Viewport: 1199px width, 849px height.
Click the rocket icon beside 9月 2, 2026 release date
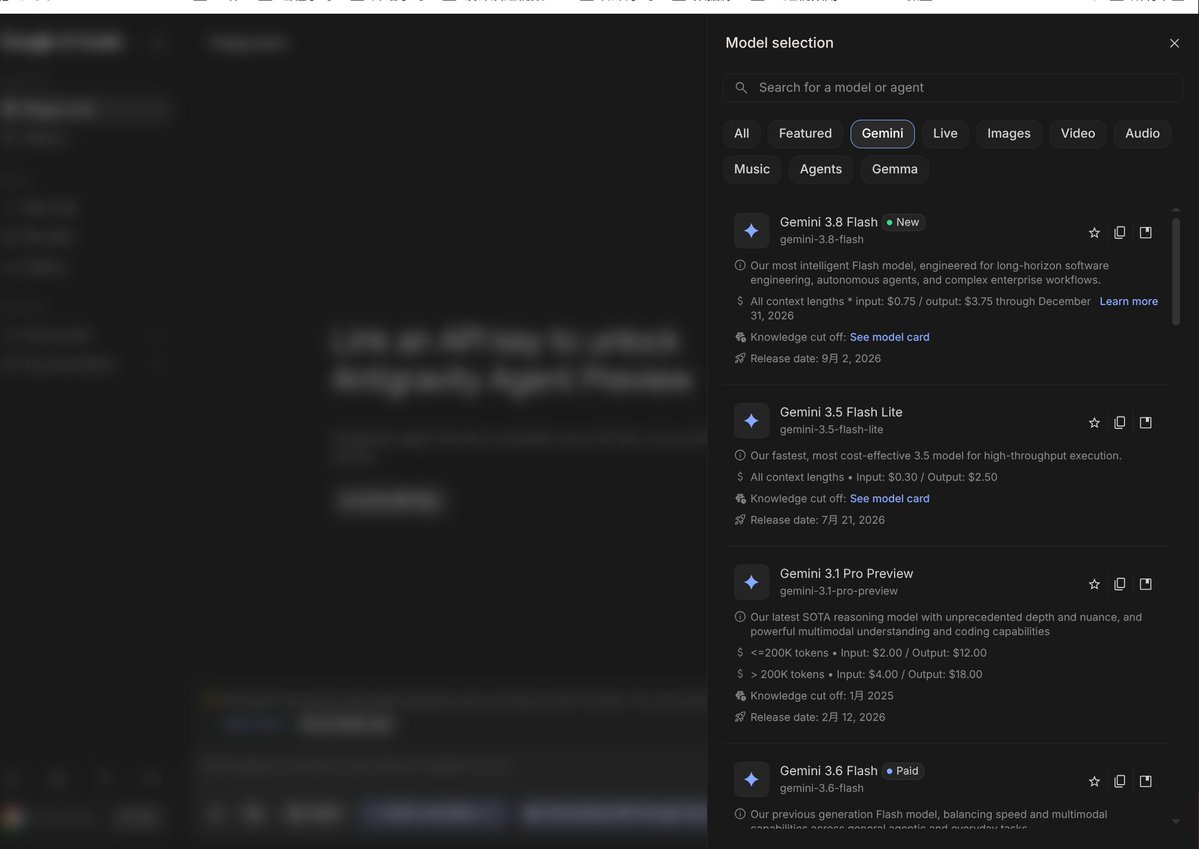point(739,358)
